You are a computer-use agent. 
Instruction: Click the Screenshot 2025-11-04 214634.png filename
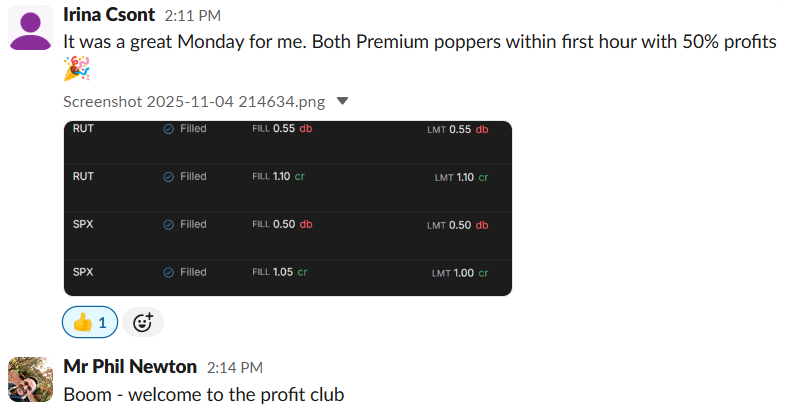(x=195, y=101)
